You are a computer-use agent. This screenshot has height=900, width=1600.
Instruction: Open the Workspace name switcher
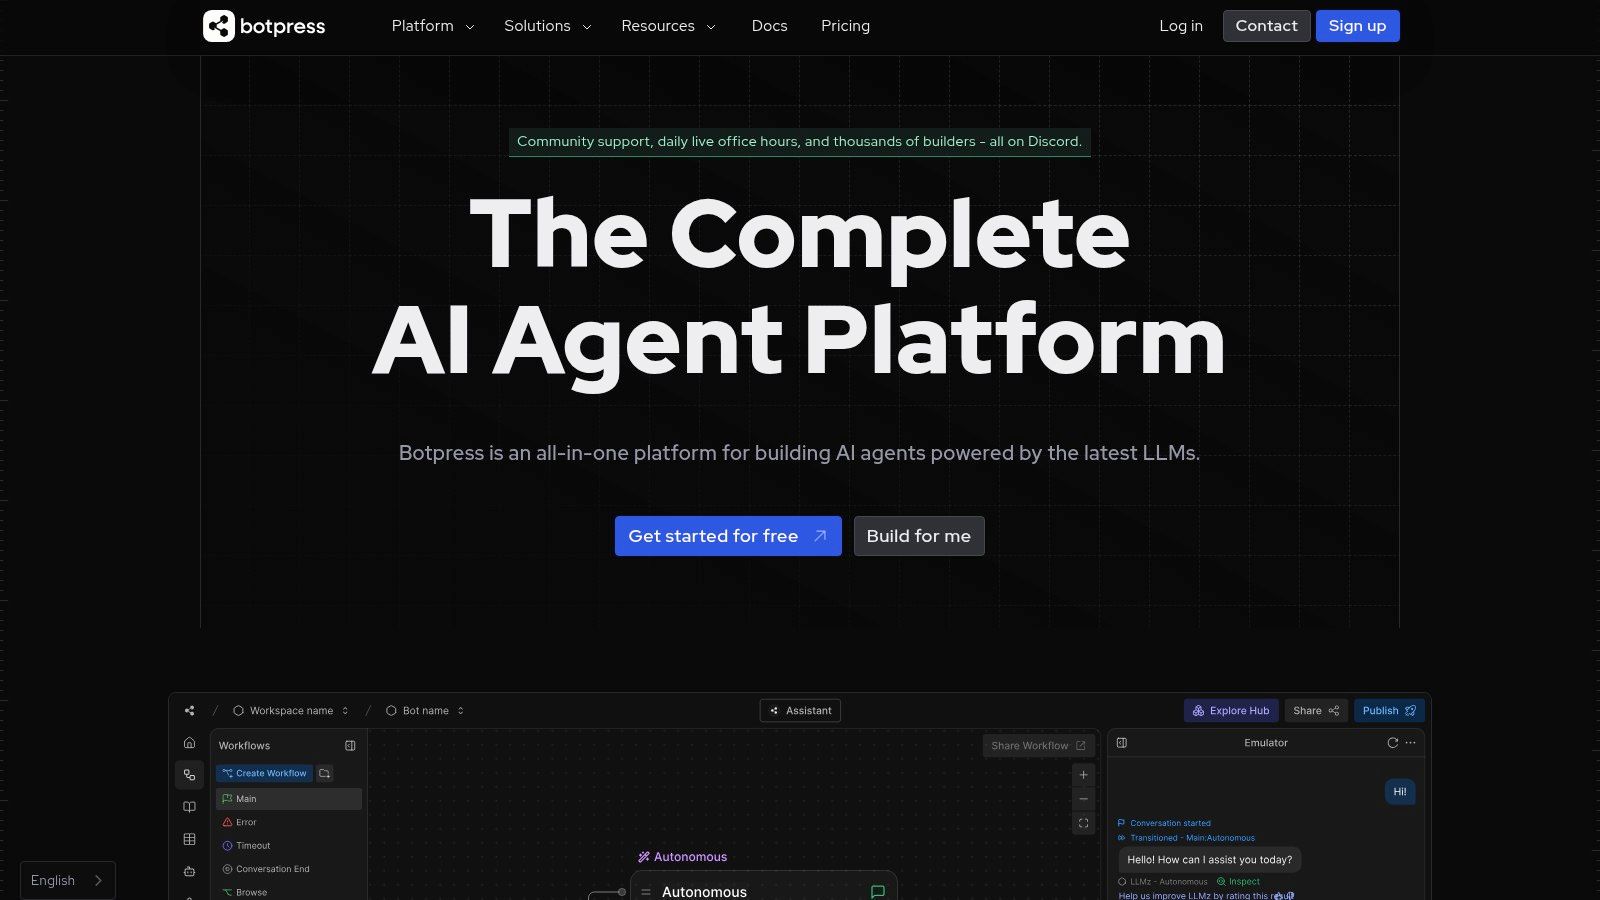pyautogui.click(x=291, y=711)
